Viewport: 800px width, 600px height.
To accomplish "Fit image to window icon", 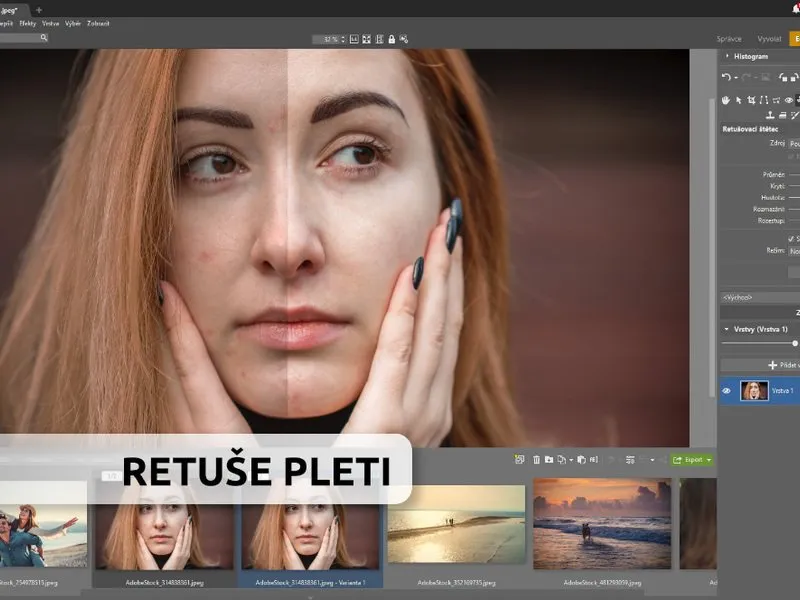I will coord(366,39).
